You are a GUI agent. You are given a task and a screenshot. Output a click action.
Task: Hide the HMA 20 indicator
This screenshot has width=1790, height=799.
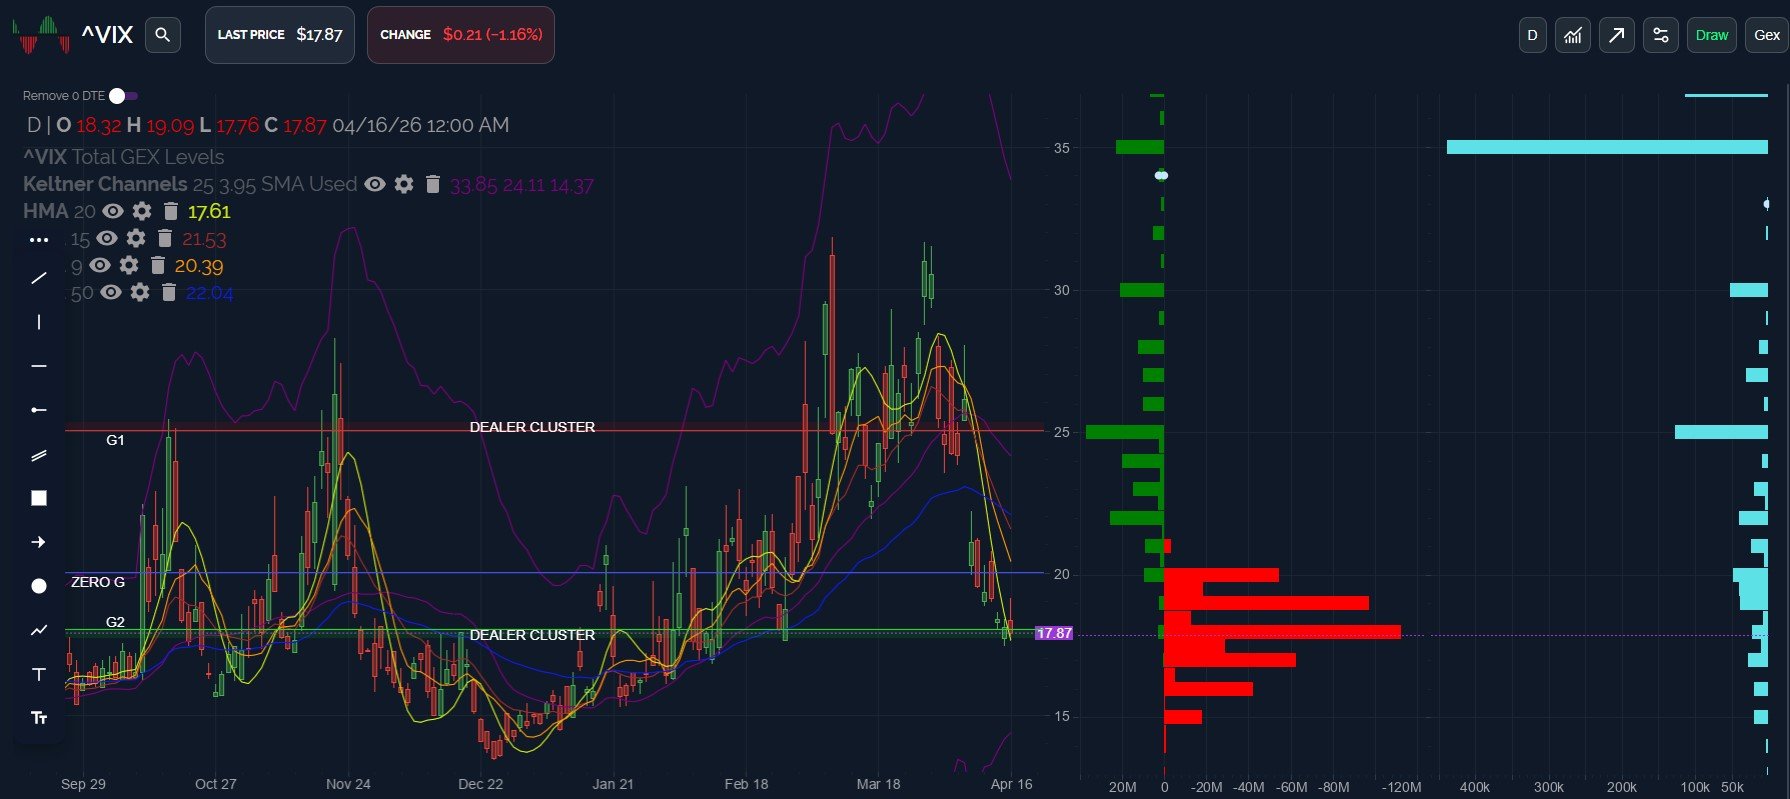tap(113, 211)
